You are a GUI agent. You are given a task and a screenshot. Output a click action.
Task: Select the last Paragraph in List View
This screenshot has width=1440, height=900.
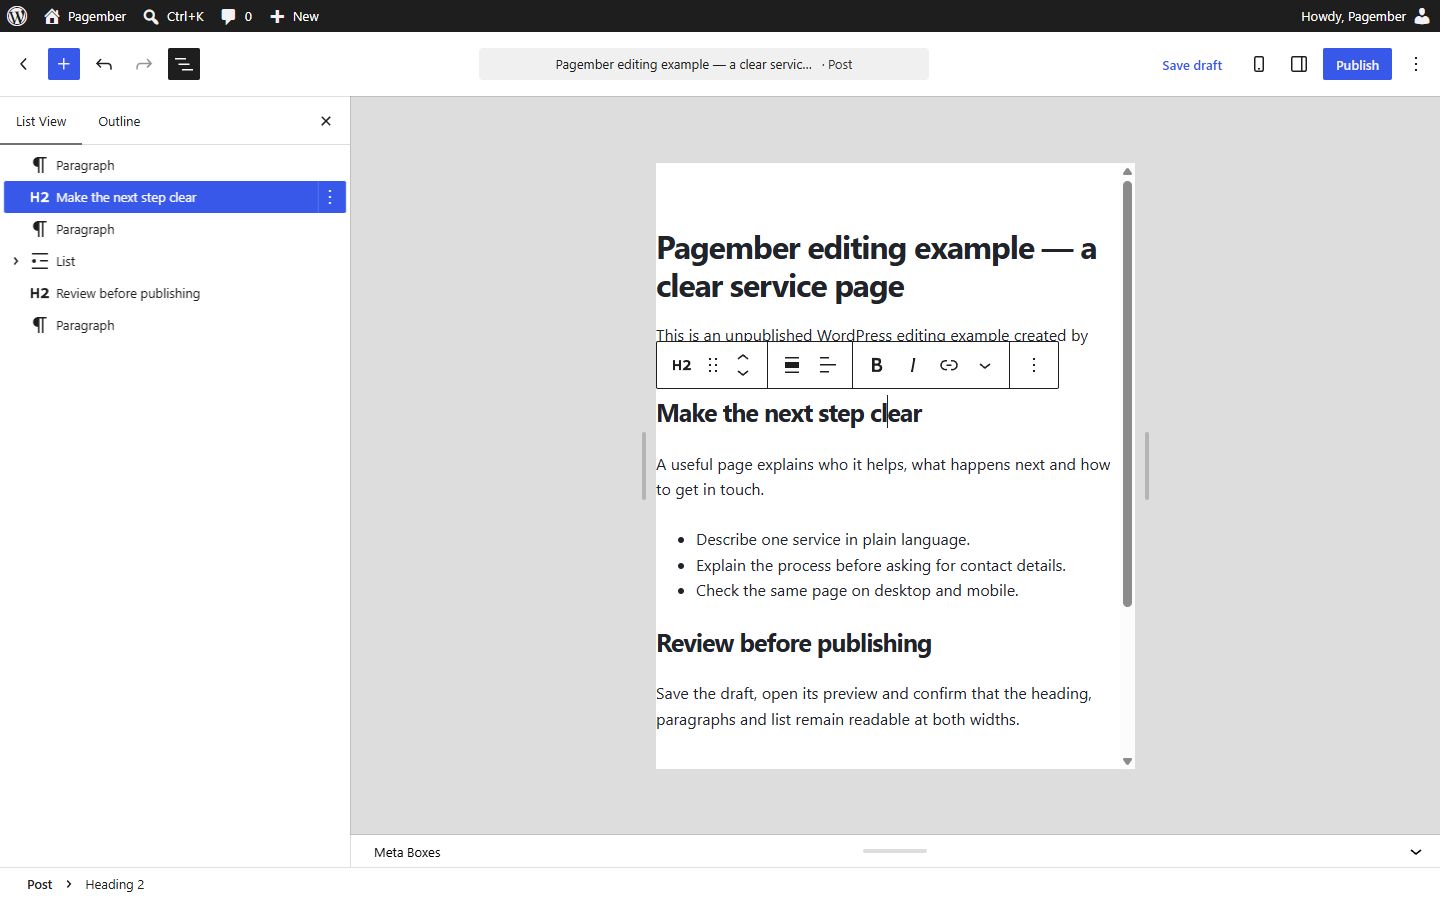175,325
